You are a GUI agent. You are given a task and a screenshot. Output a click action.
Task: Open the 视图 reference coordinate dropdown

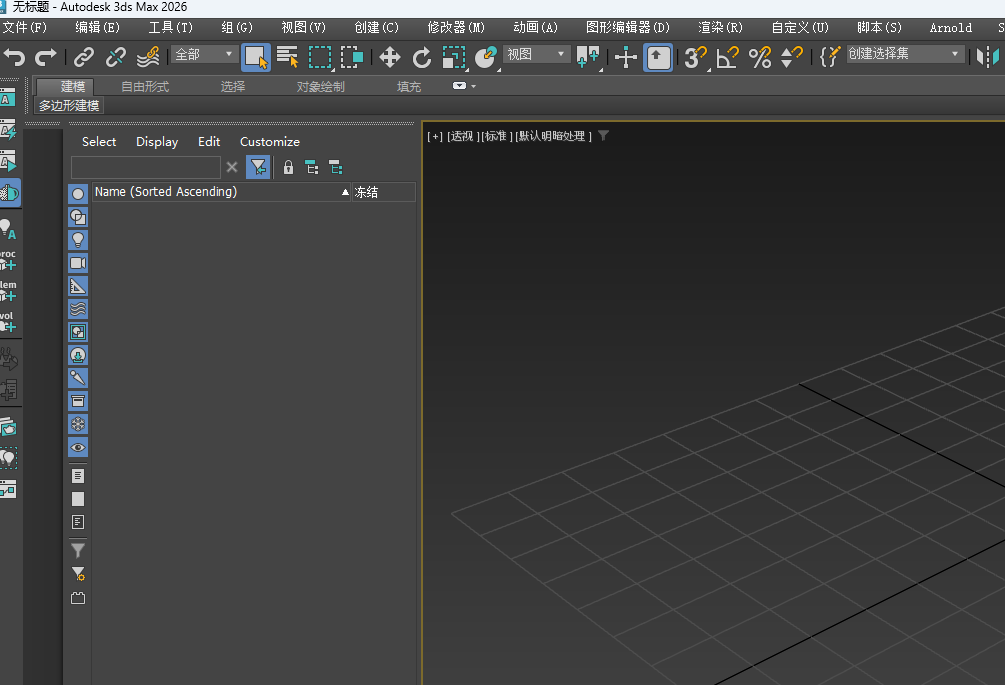(x=536, y=54)
